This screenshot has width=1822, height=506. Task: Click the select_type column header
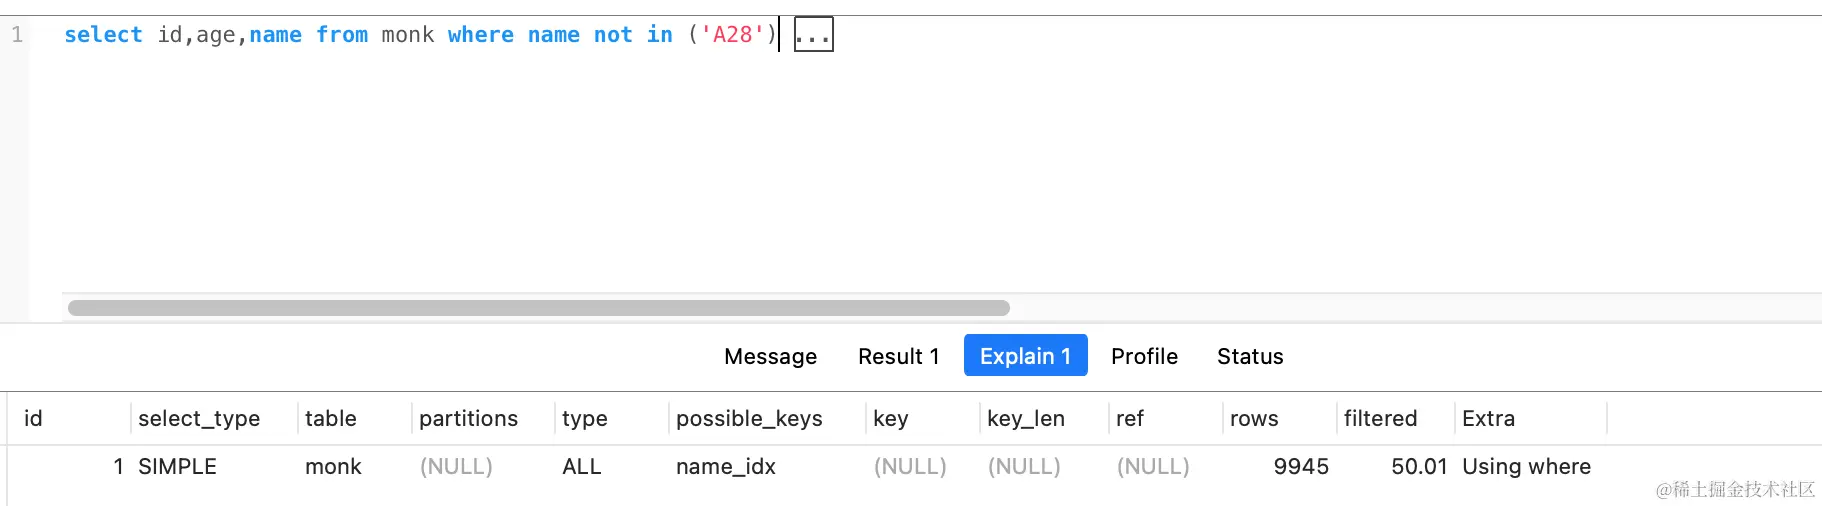[199, 418]
